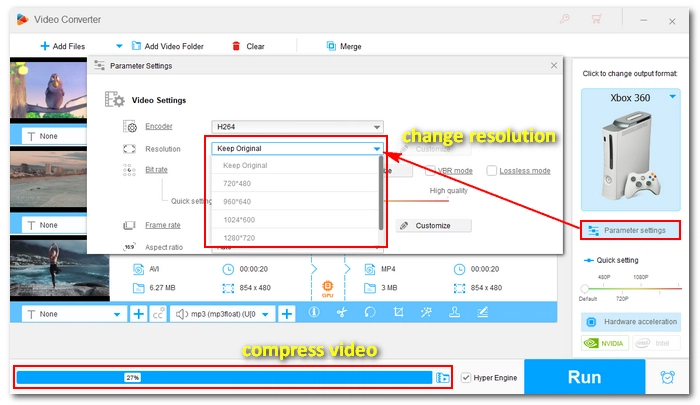Click the Xbox 360 console format image
This screenshot has width=700, height=405.
tap(630, 155)
